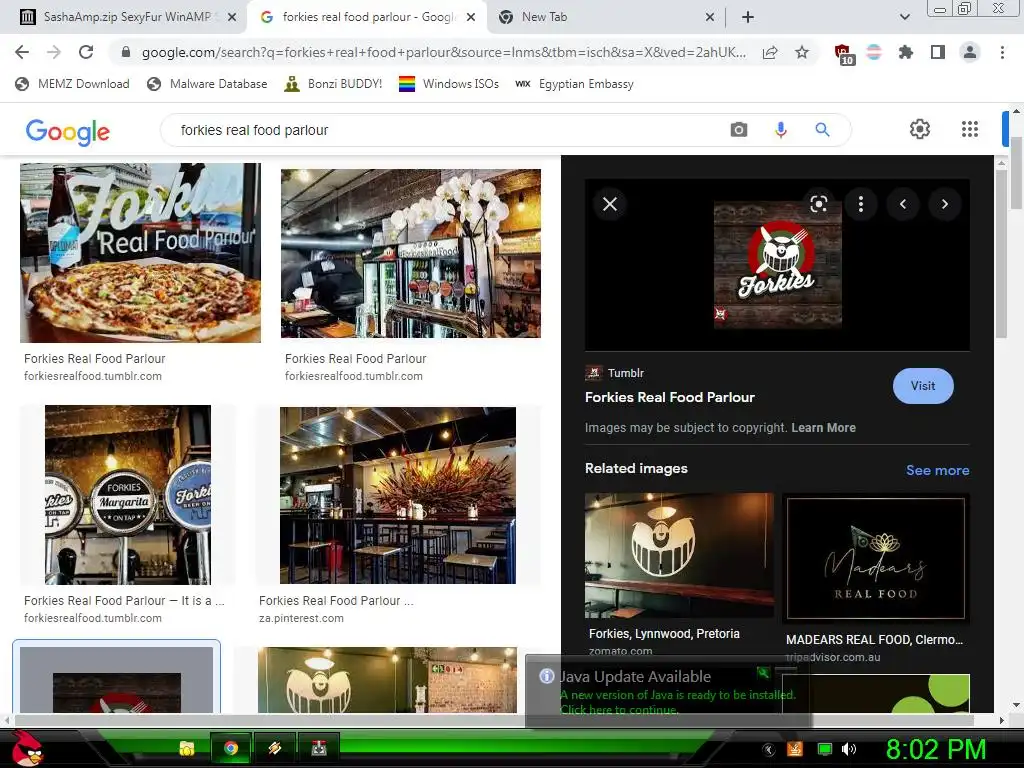Open Forkies Margarita tap handles thumbnail
This screenshot has width=1024, height=768.
[x=128, y=494]
